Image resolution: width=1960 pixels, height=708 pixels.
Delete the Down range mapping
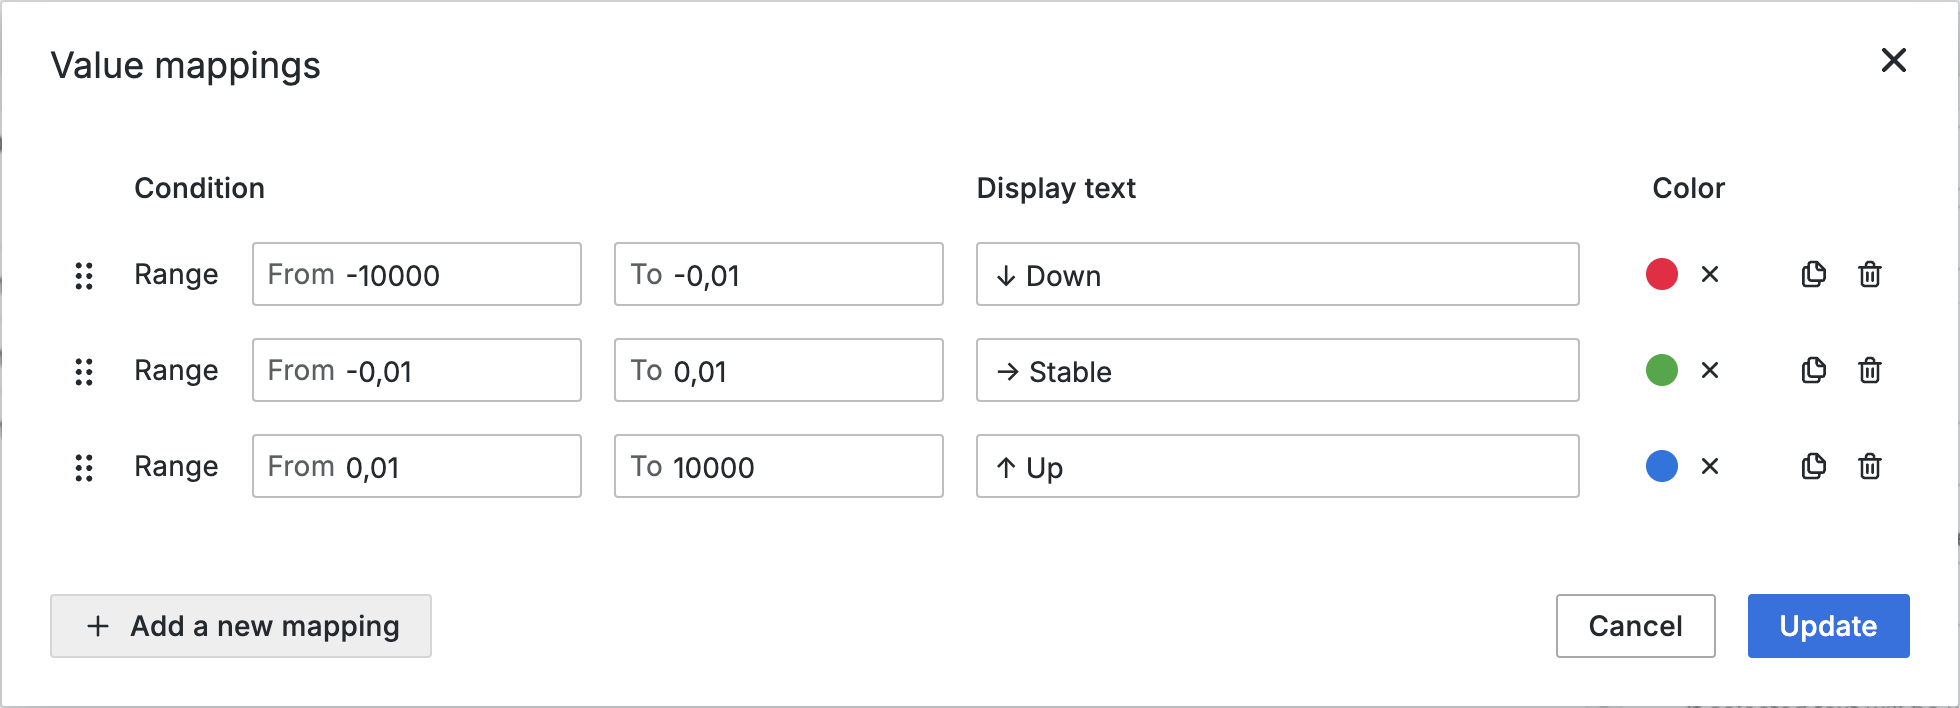point(1869,274)
